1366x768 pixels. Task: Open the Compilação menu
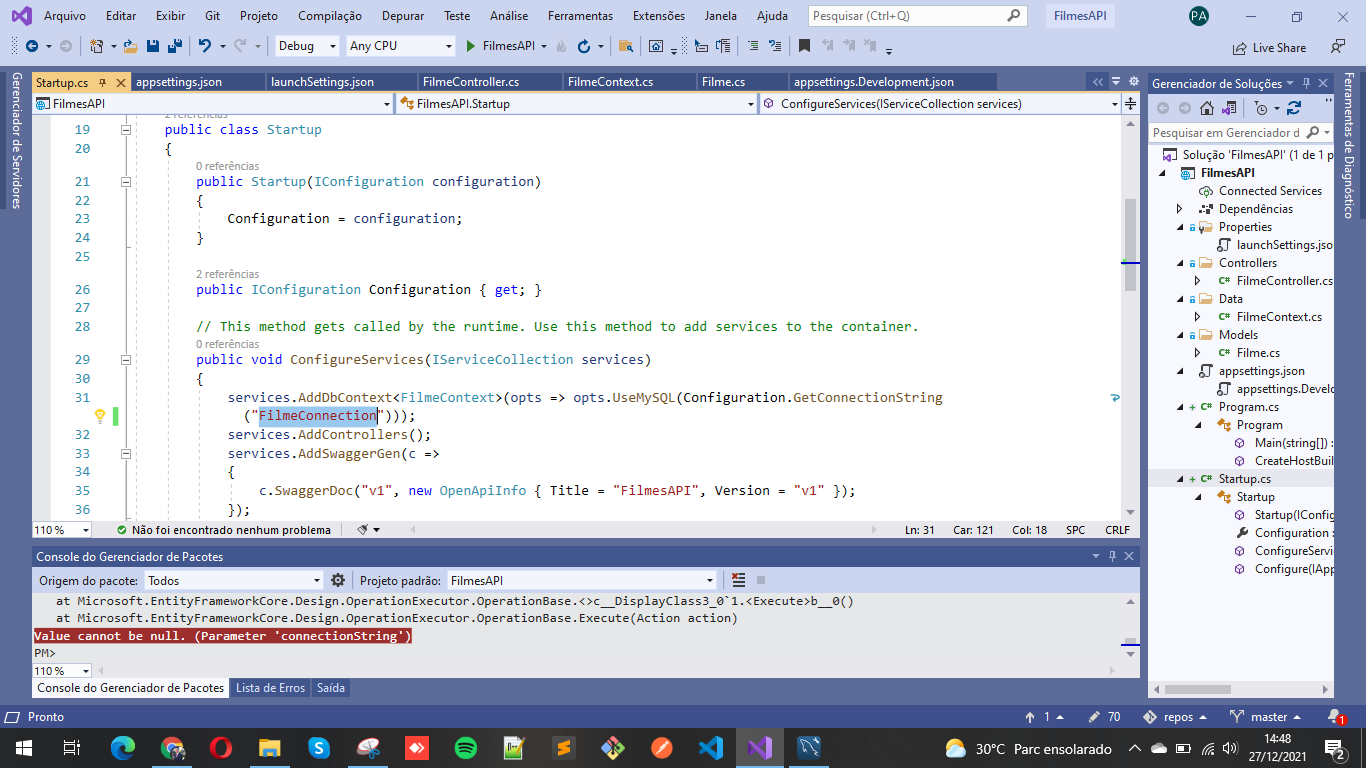tap(331, 16)
